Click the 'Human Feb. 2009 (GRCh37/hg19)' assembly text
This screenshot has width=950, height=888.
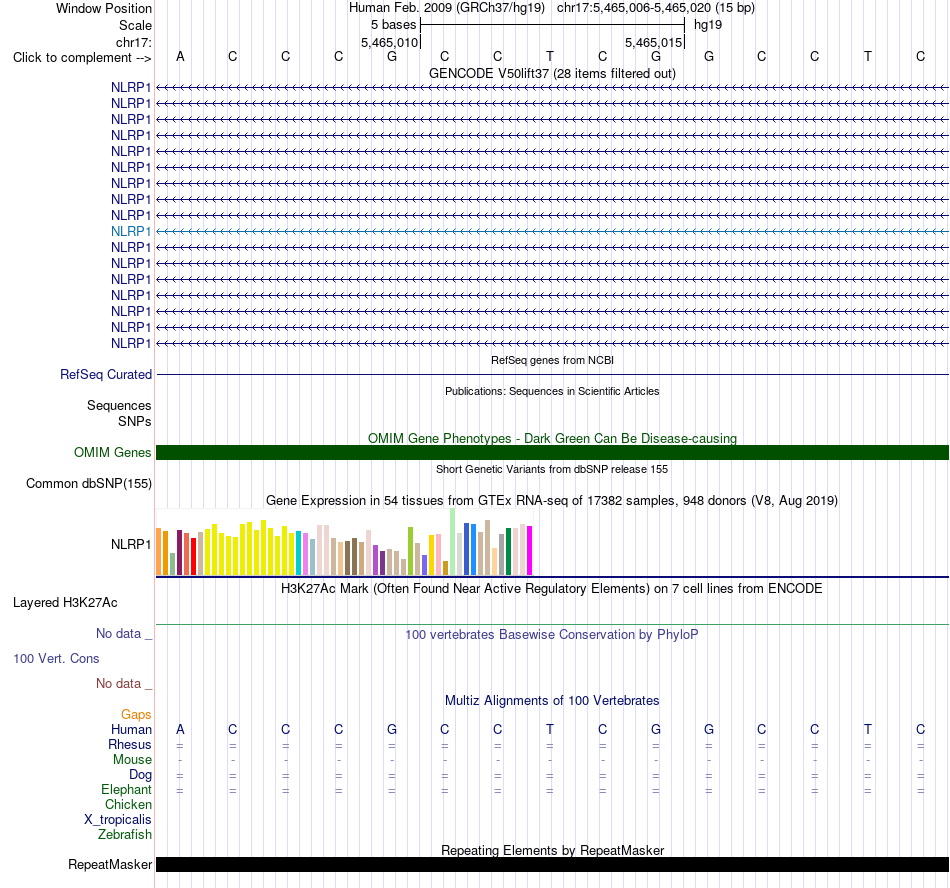pyautogui.click(x=447, y=8)
